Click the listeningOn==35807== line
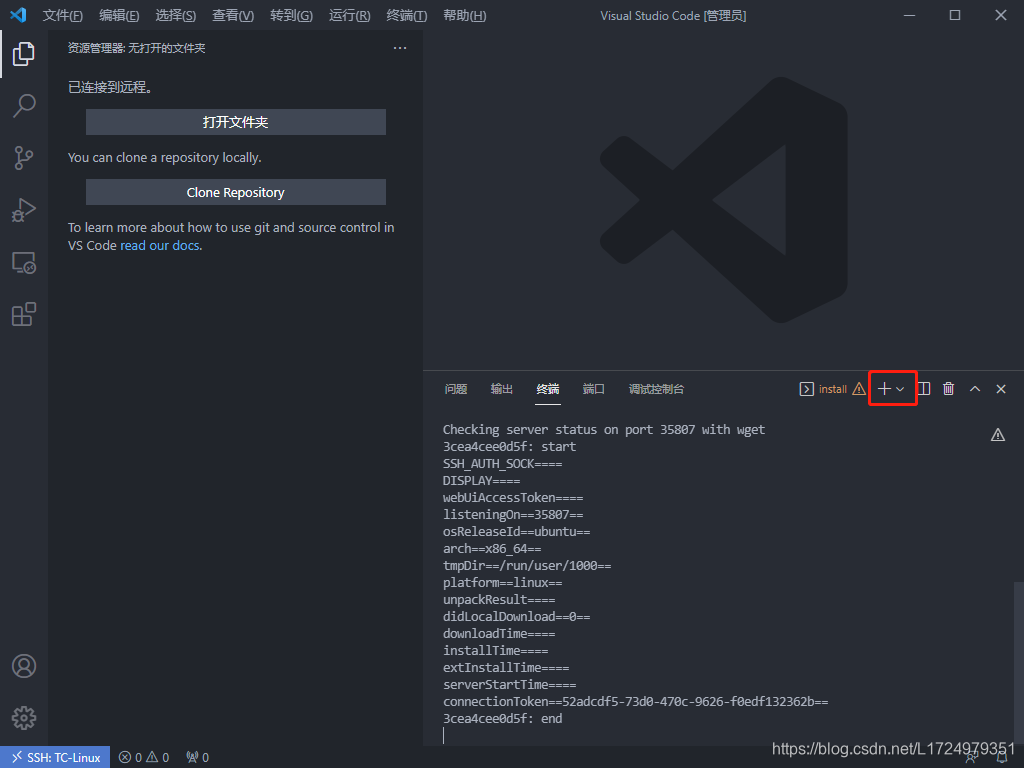This screenshot has width=1024, height=768. [513, 515]
